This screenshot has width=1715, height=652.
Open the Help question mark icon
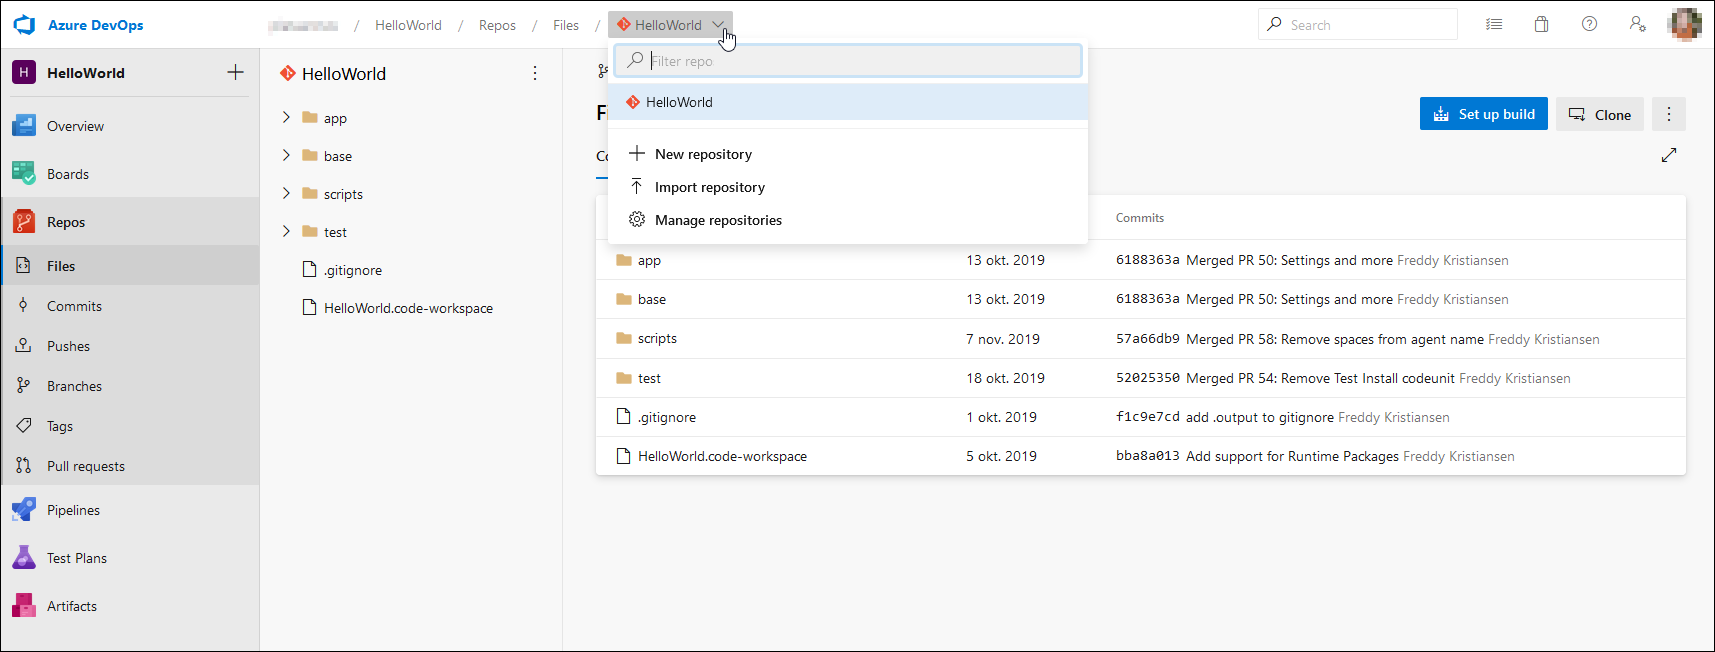[1589, 24]
